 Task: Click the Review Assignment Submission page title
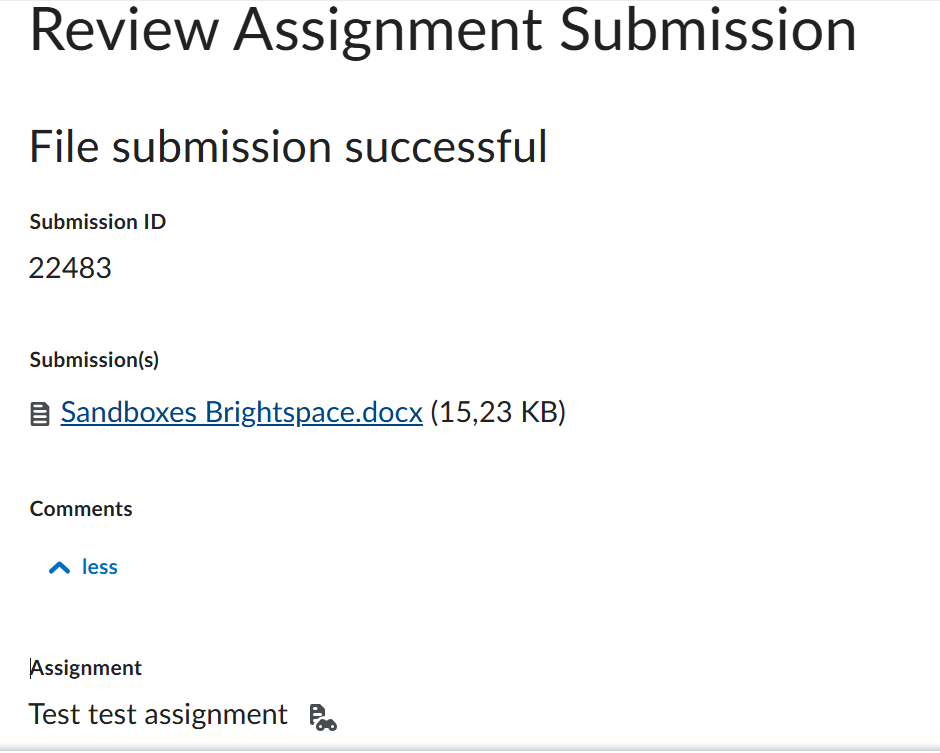coord(443,31)
